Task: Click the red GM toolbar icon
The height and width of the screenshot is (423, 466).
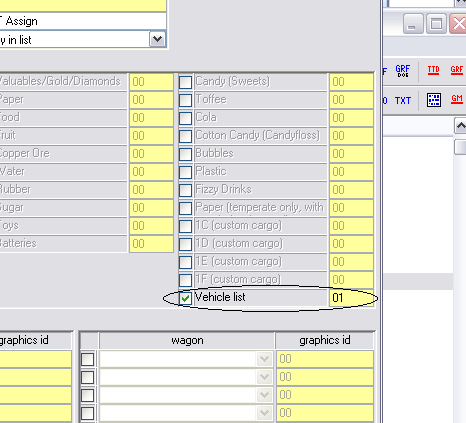Action: [457, 99]
